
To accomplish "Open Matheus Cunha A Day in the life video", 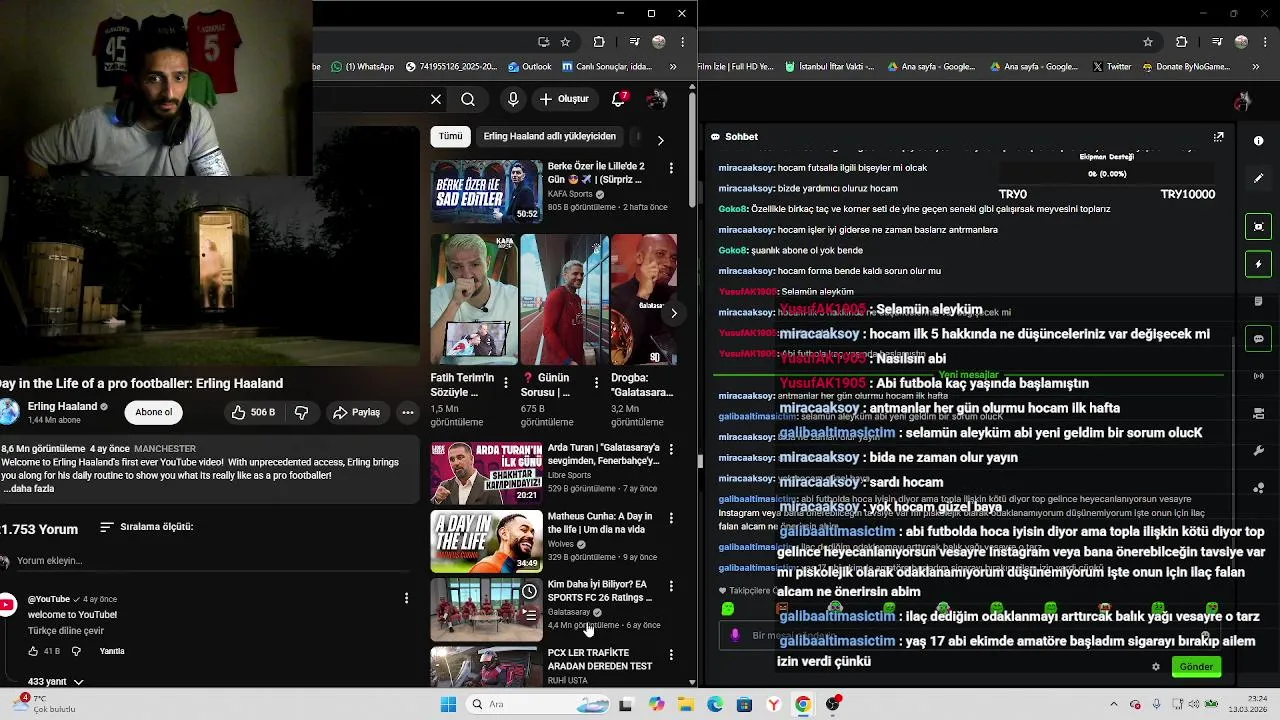I will coord(486,541).
